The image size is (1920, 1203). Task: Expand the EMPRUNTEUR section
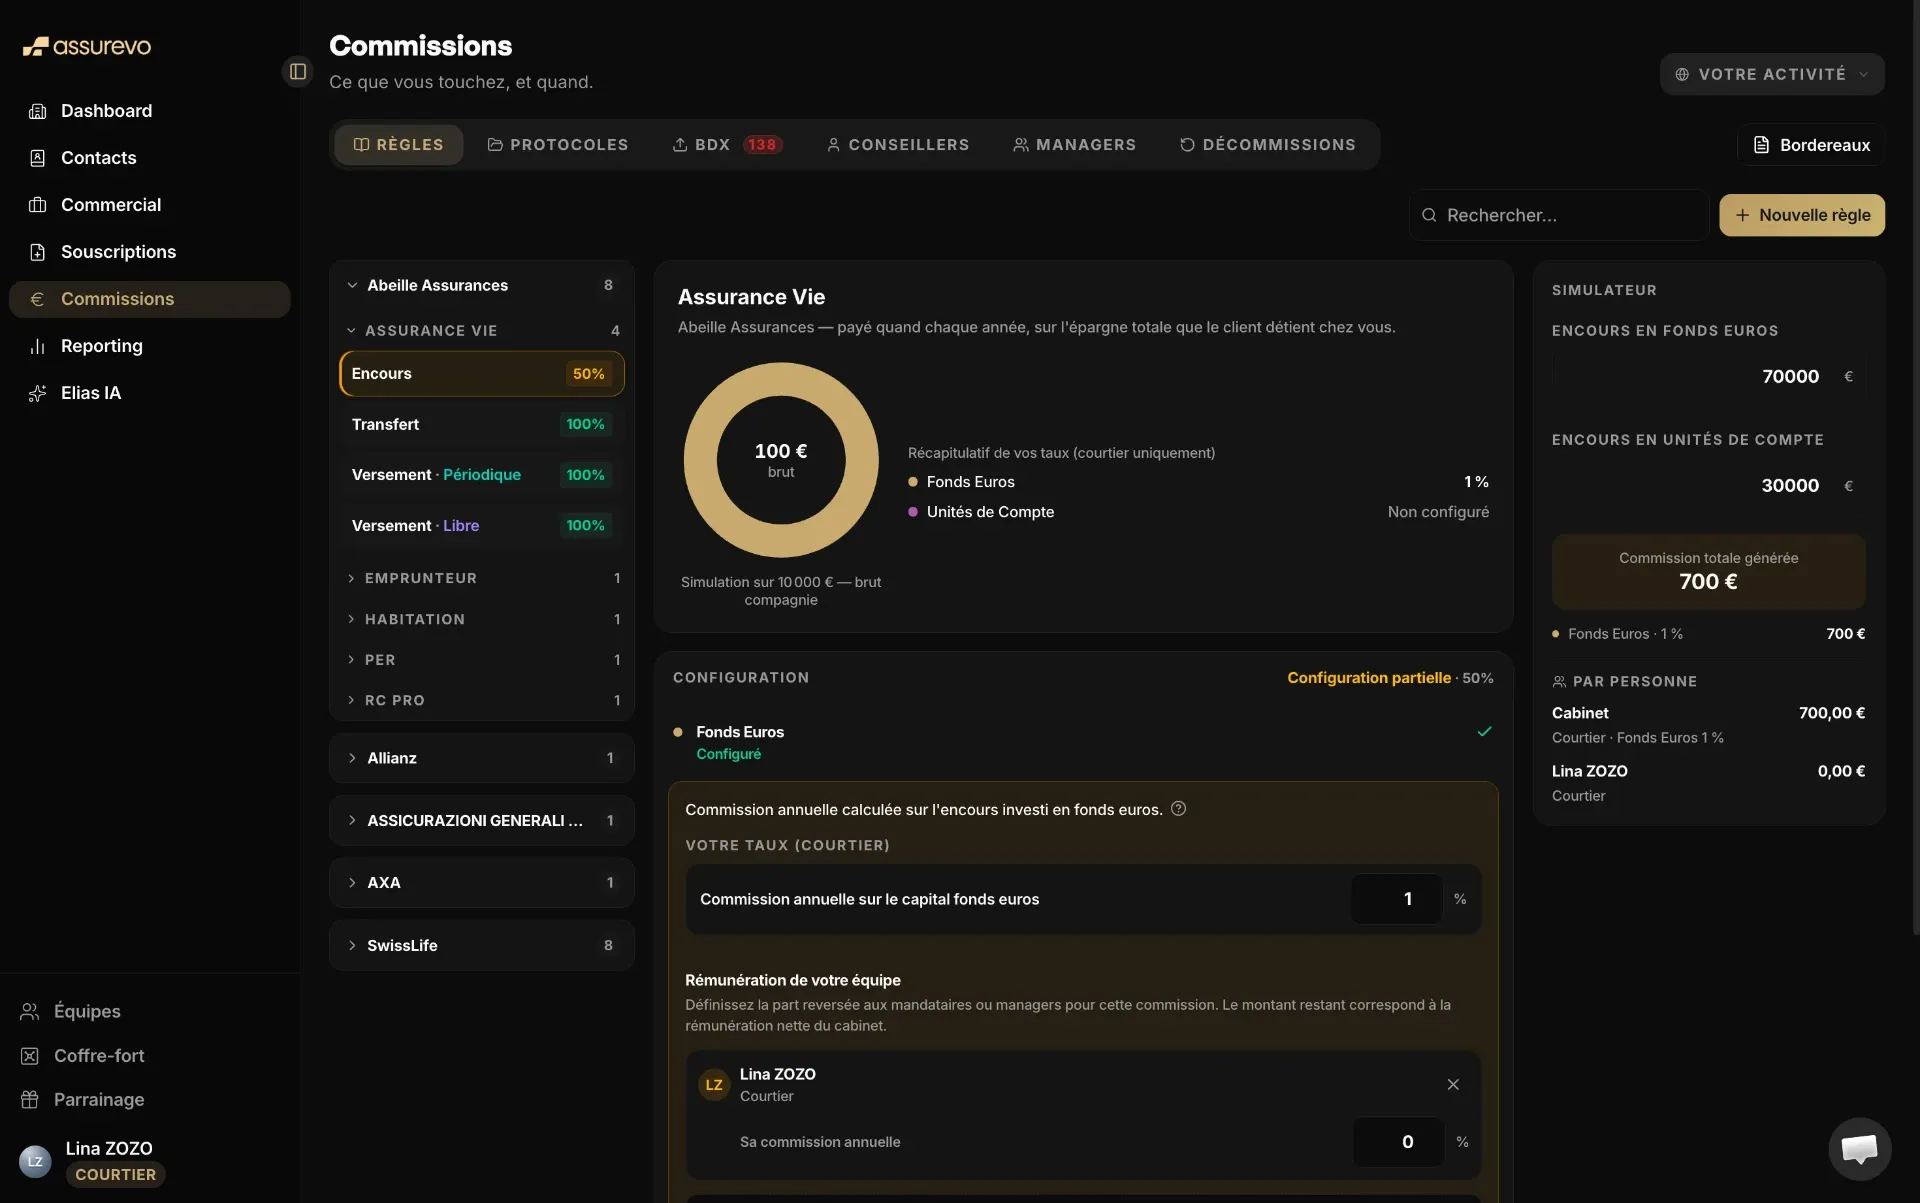482,578
